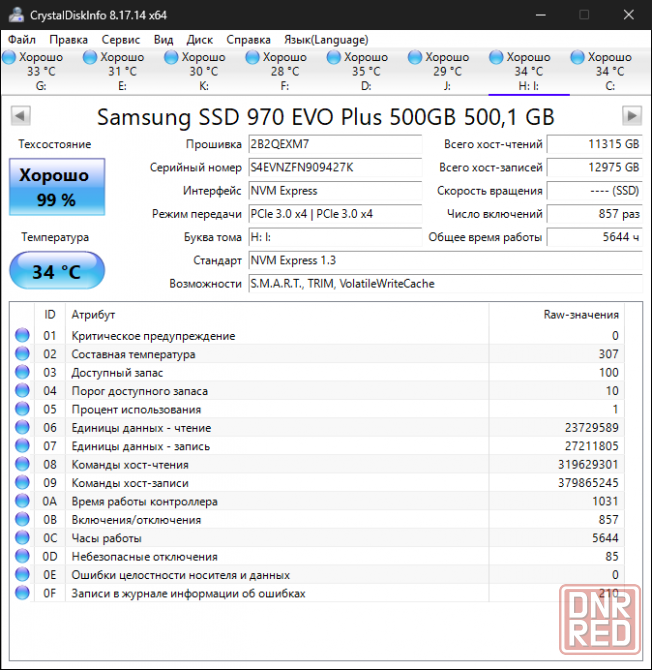Select the Процент использования attribute text
652x670 pixels.
coord(136,409)
